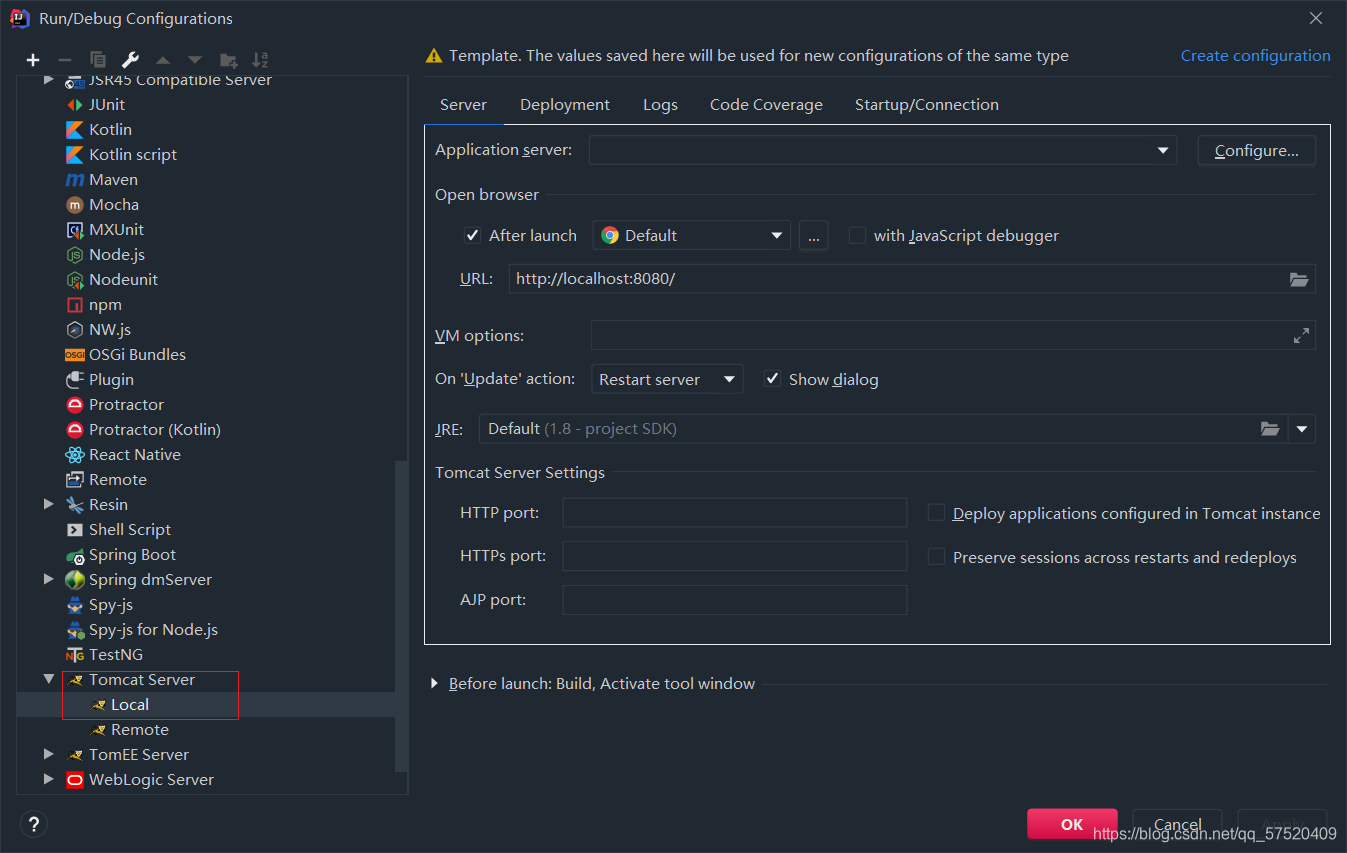Open the Restart server update action dropdown
Image resolution: width=1347 pixels, height=853 pixels.
click(x=667, y=379)
